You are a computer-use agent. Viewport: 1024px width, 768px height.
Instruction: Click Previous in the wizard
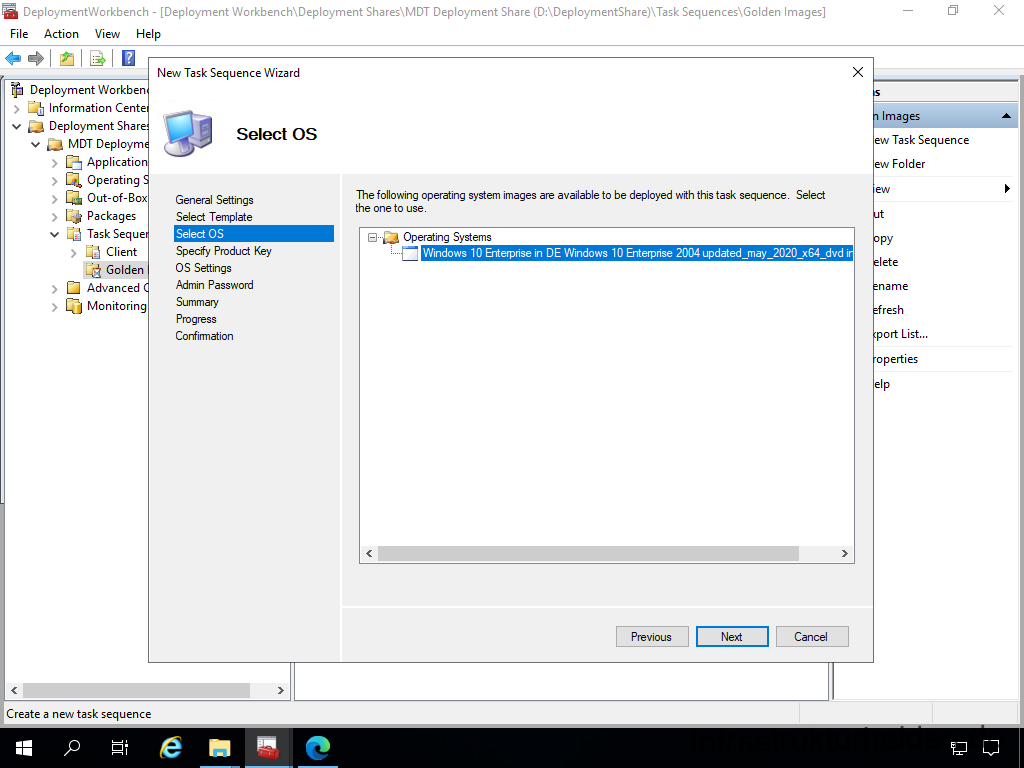[651, 637]
